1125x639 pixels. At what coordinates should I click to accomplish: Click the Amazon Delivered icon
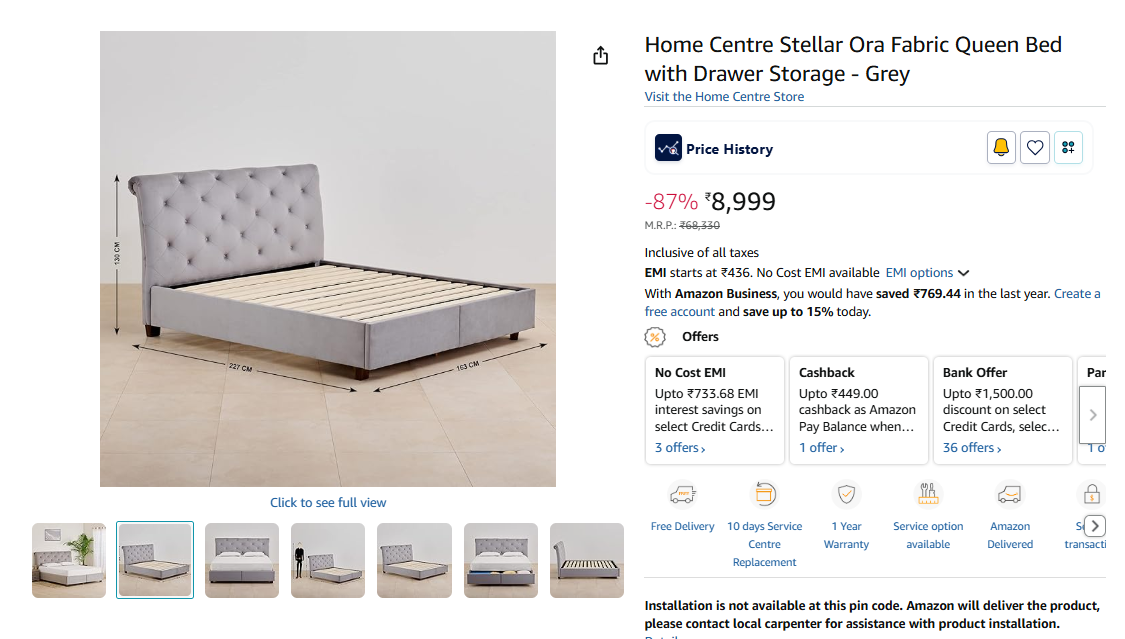(1010, 495)
